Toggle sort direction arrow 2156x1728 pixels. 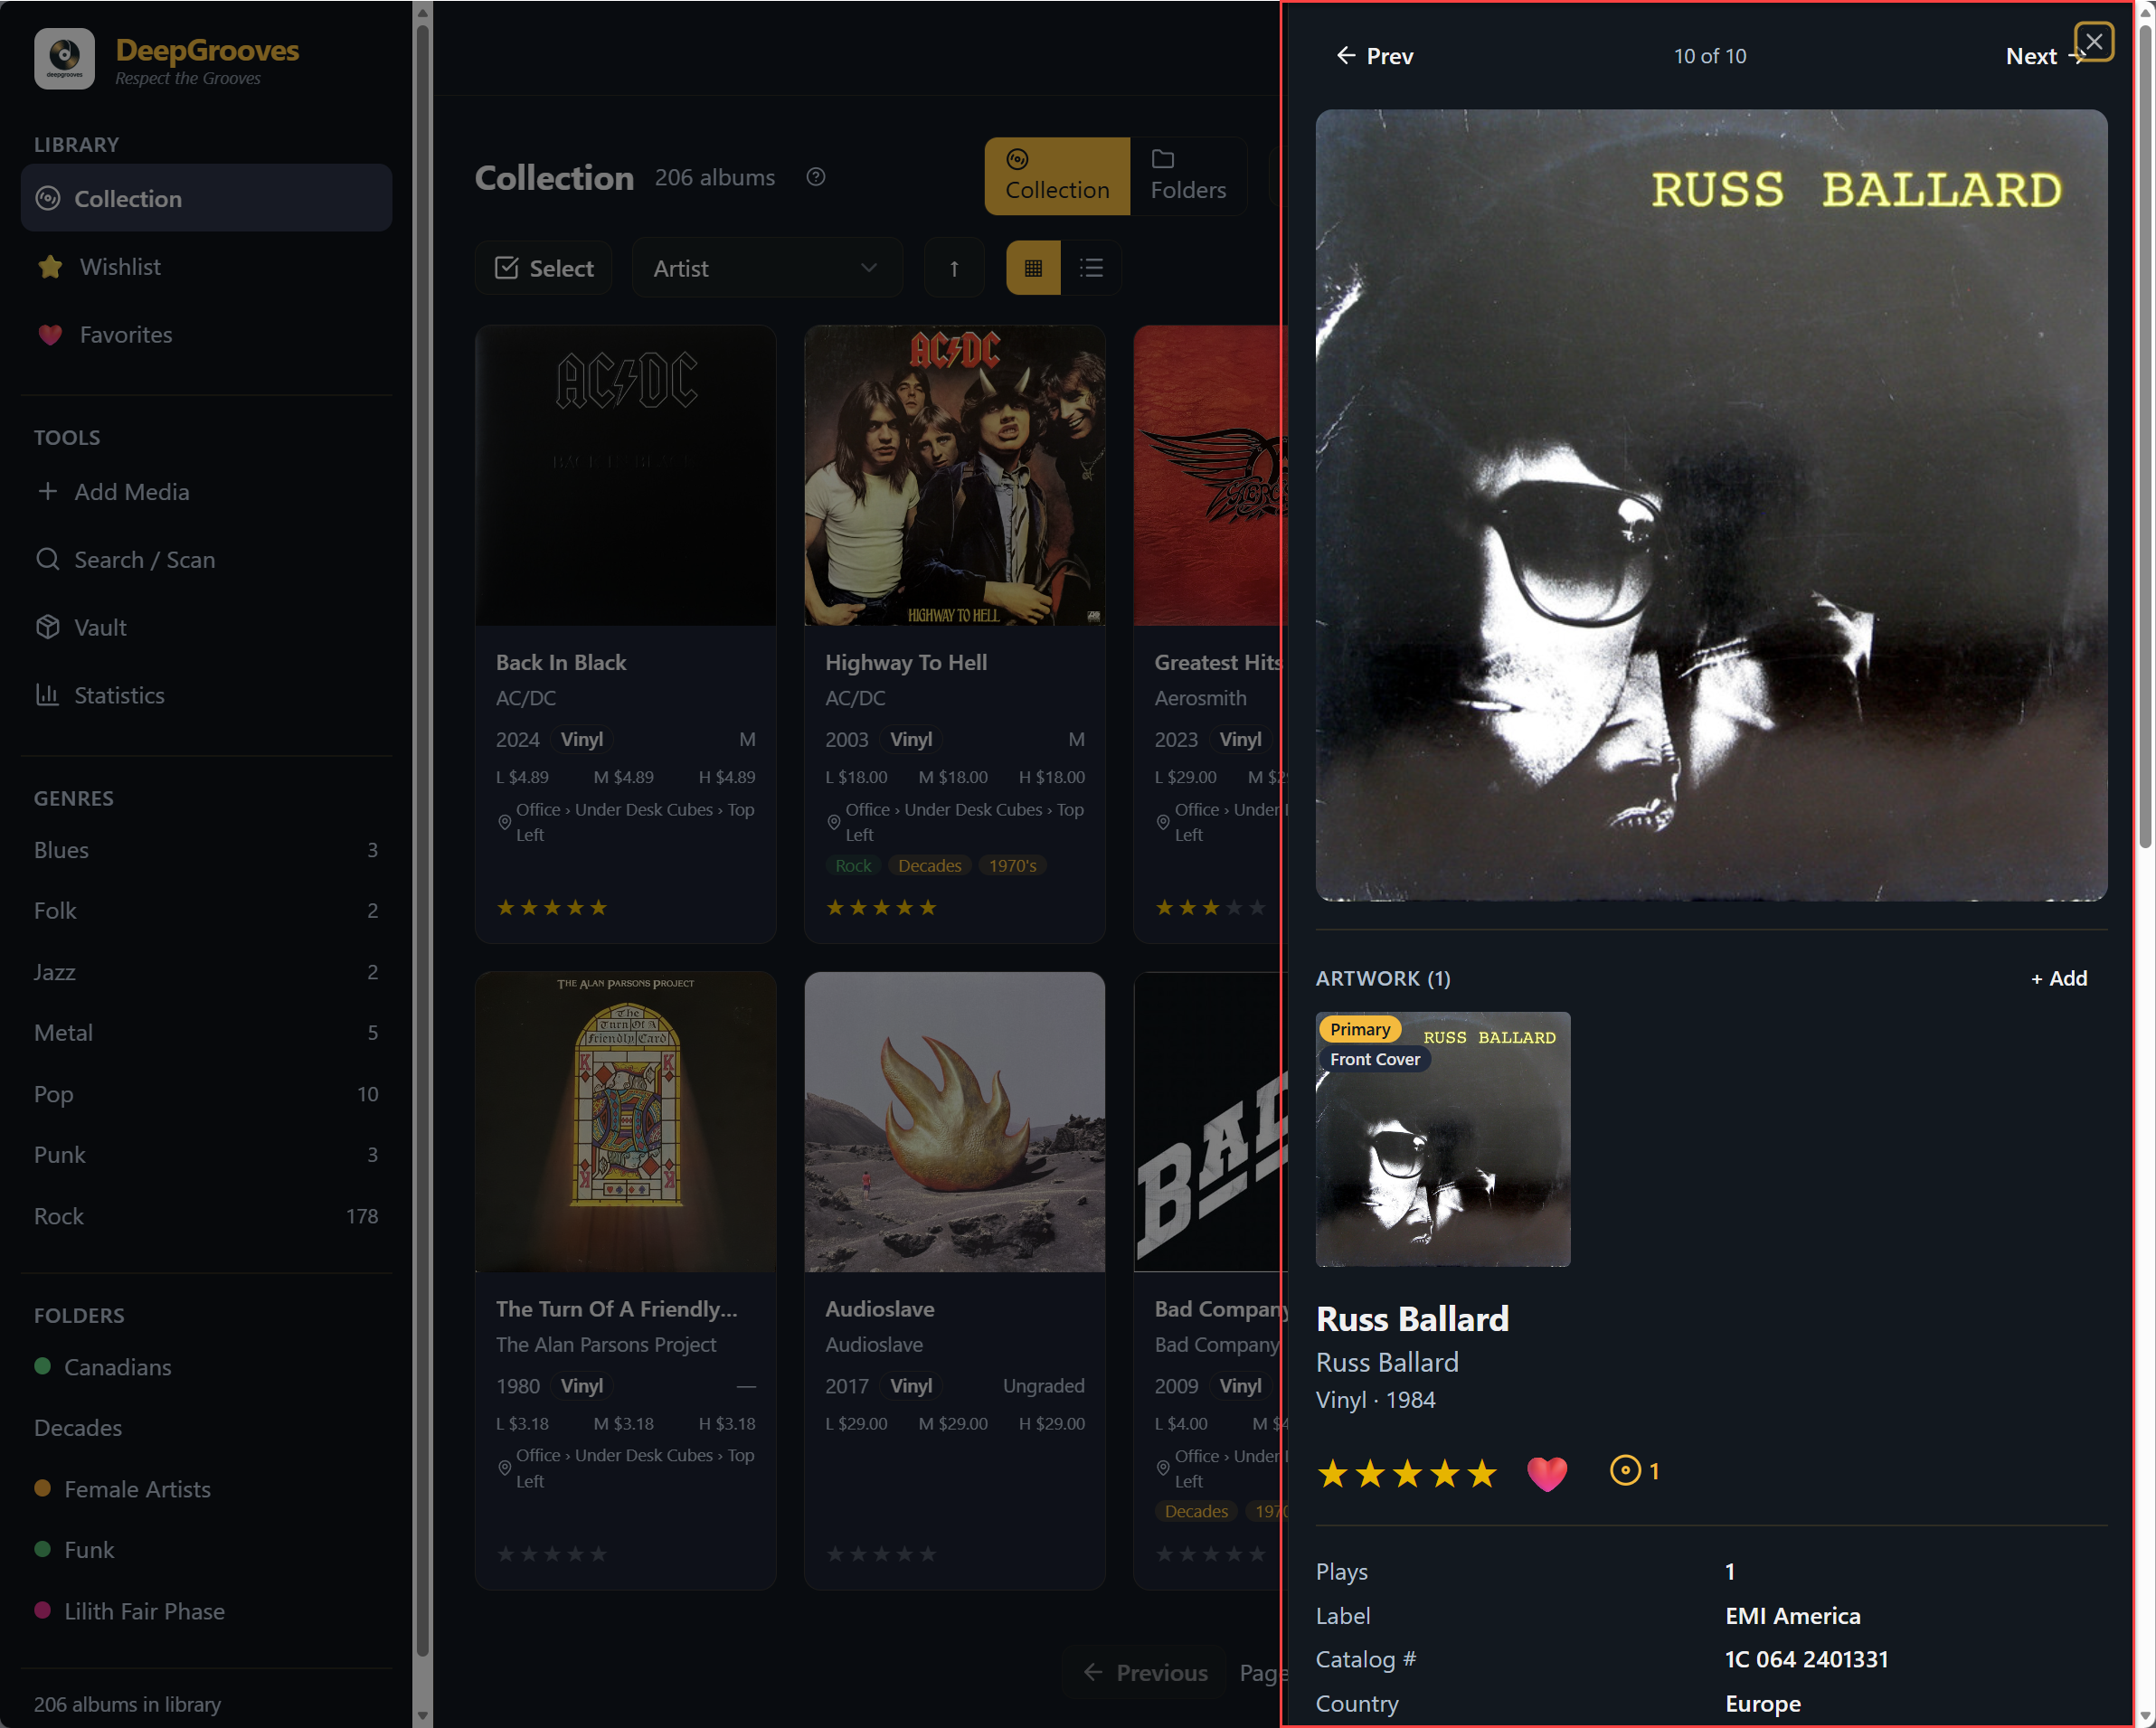(x=954, y=267)
